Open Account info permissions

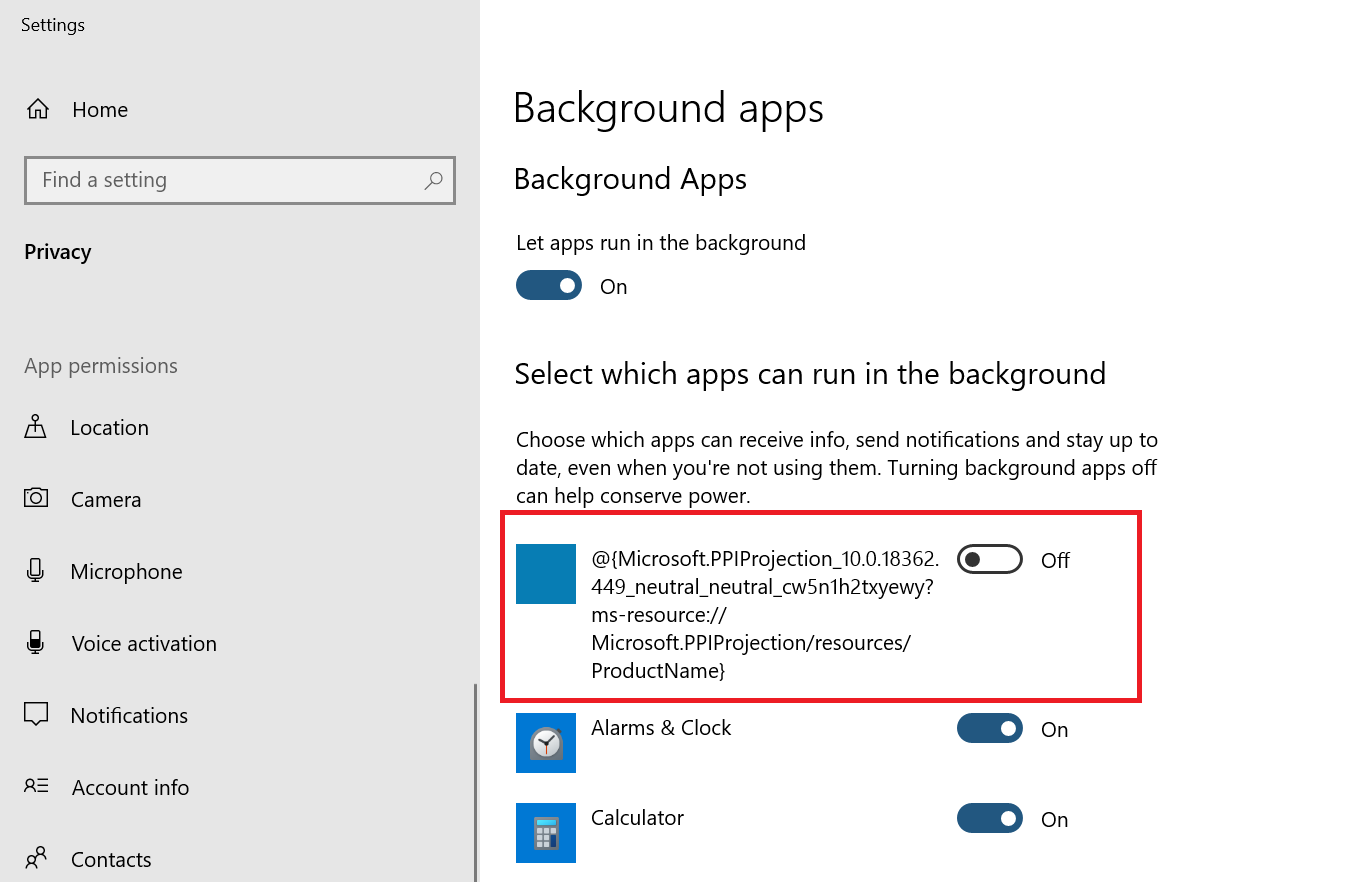pos(130,787)
